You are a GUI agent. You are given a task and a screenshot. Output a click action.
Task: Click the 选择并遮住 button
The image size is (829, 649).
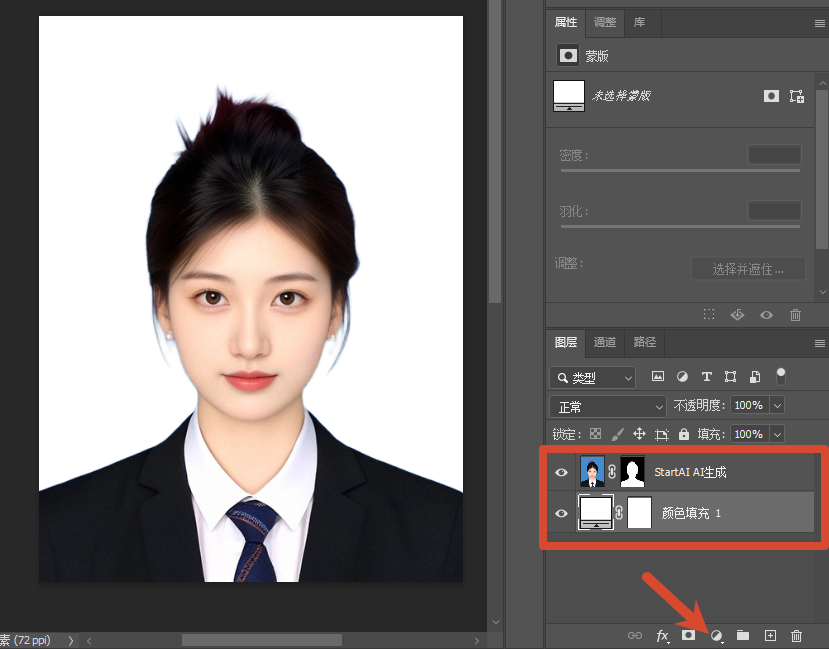(748, 269)
